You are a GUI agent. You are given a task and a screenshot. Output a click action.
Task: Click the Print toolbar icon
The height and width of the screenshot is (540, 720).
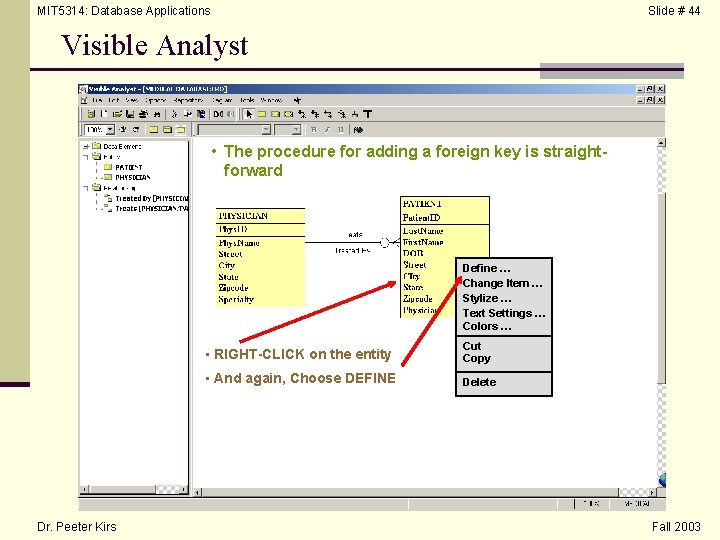pos(143,114)
